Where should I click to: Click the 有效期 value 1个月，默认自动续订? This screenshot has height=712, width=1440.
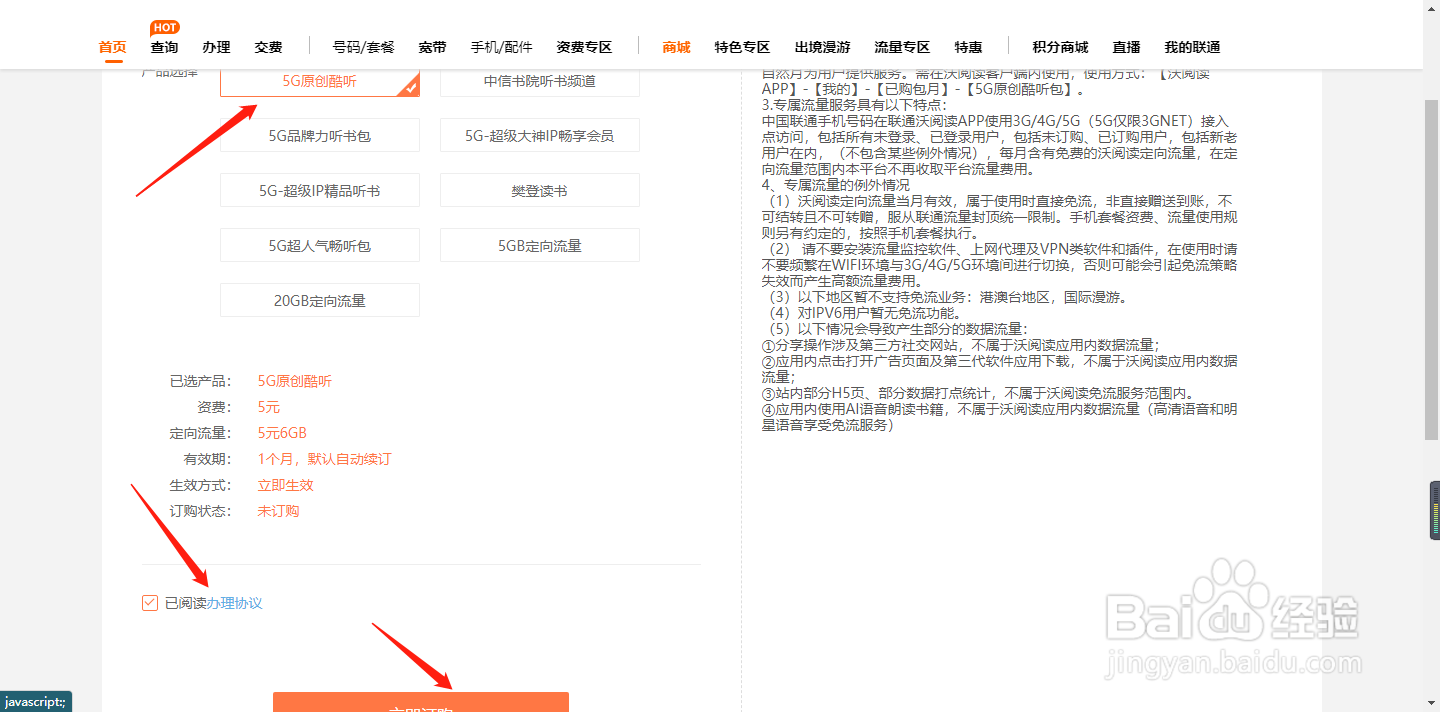[x=324, y=459]
